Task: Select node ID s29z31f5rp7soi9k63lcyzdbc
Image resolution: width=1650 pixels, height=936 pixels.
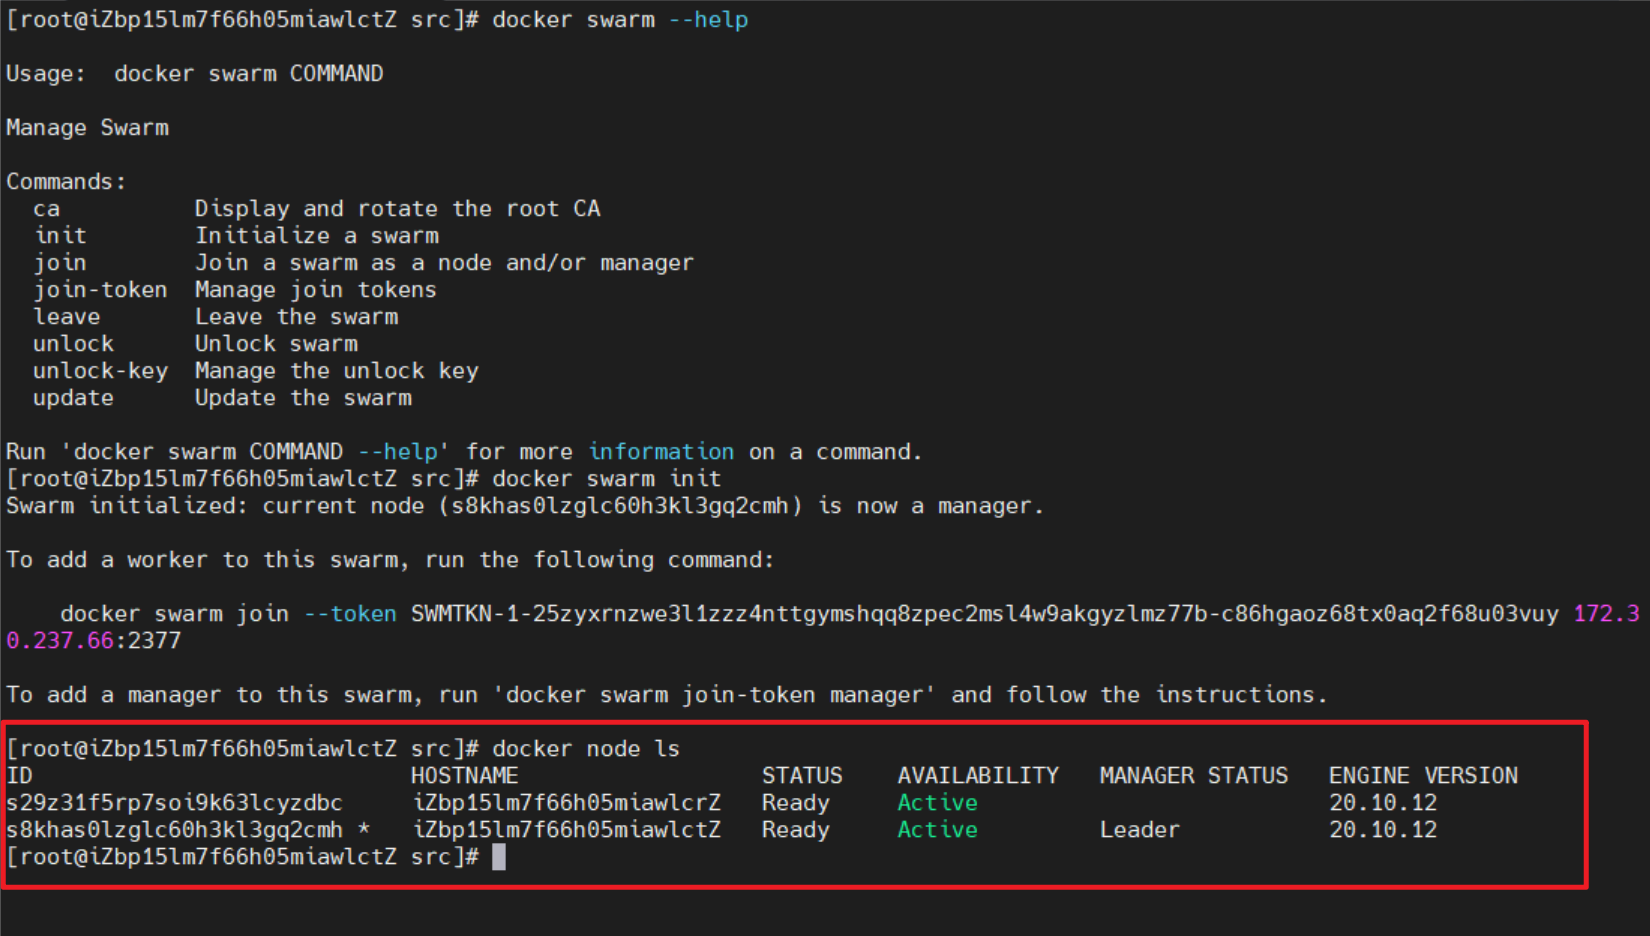Action: [x=174, y=803]
